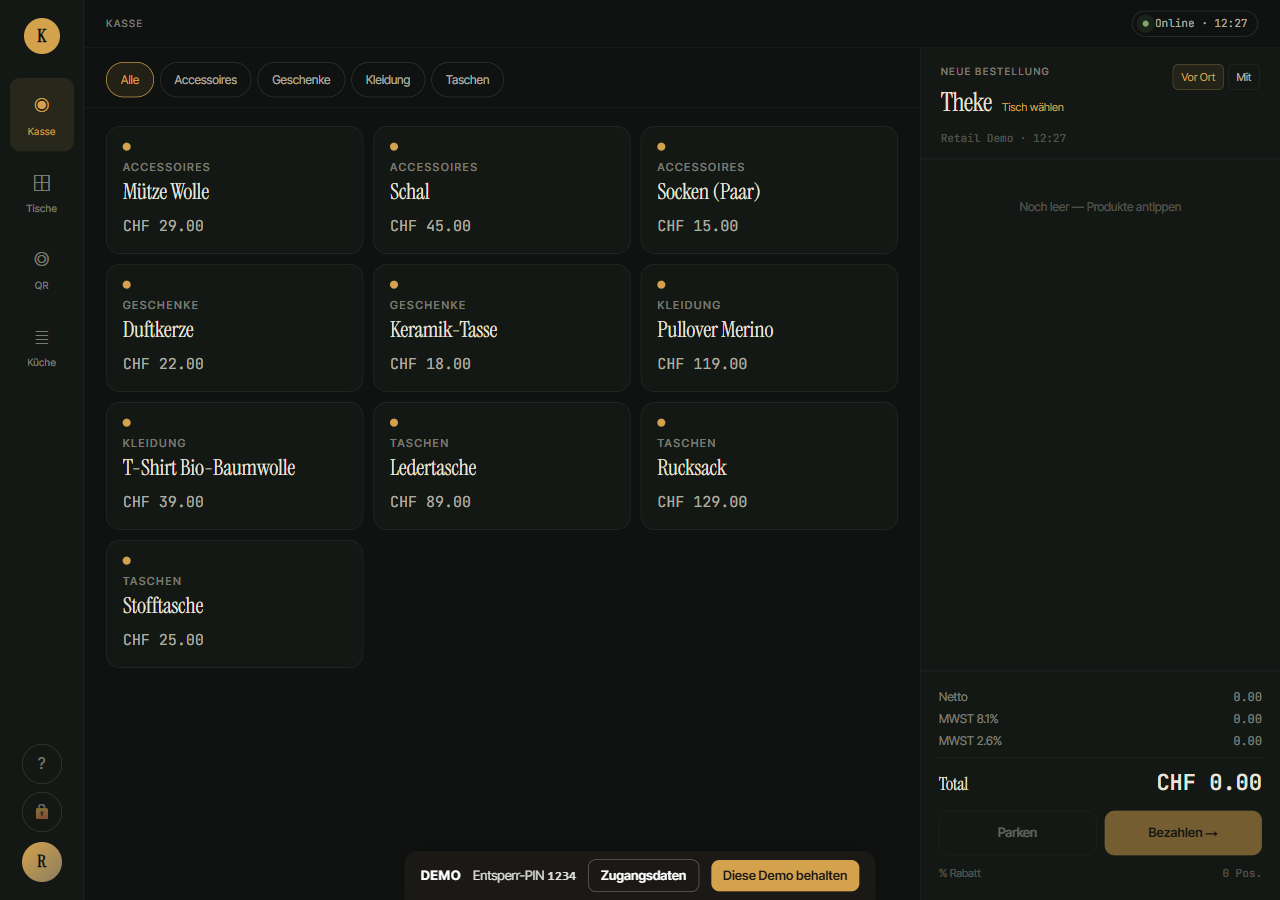Click the MWST 8.1% row

(1100, 719)
